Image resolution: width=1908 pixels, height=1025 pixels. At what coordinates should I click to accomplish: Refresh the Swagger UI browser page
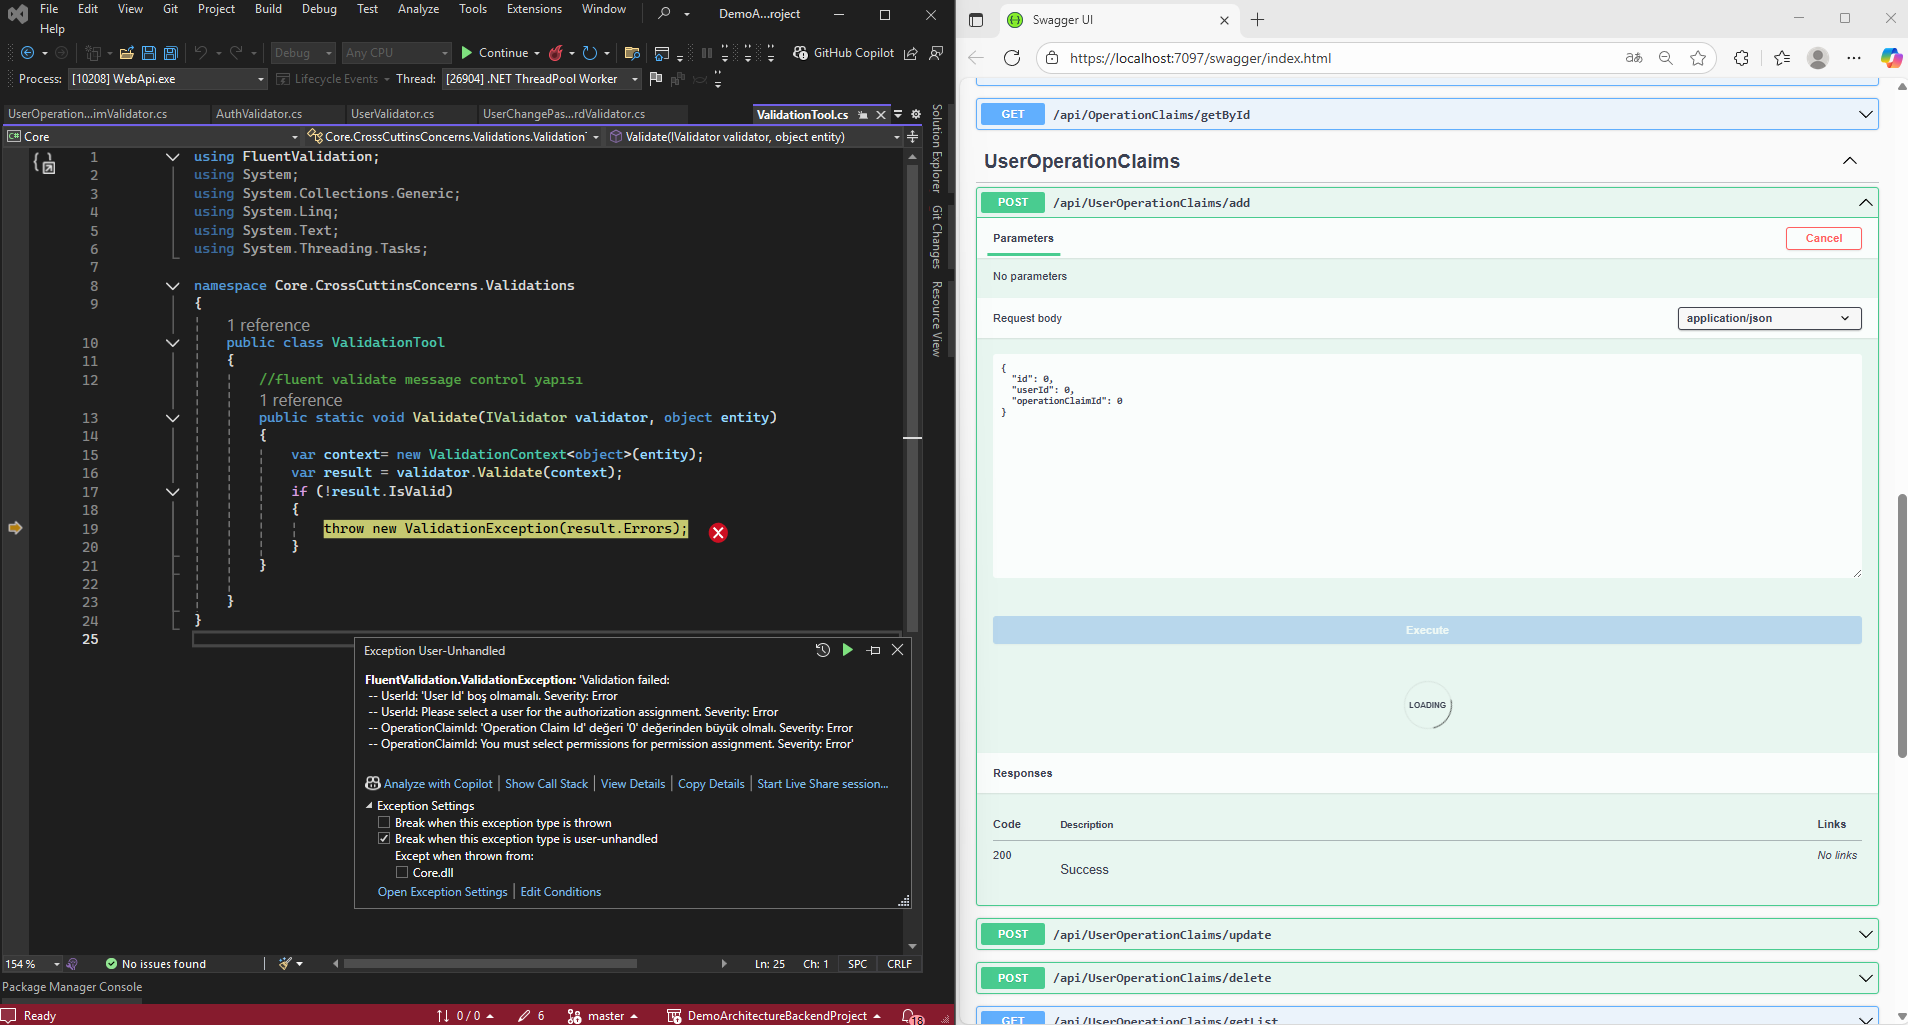(1012, 58)
